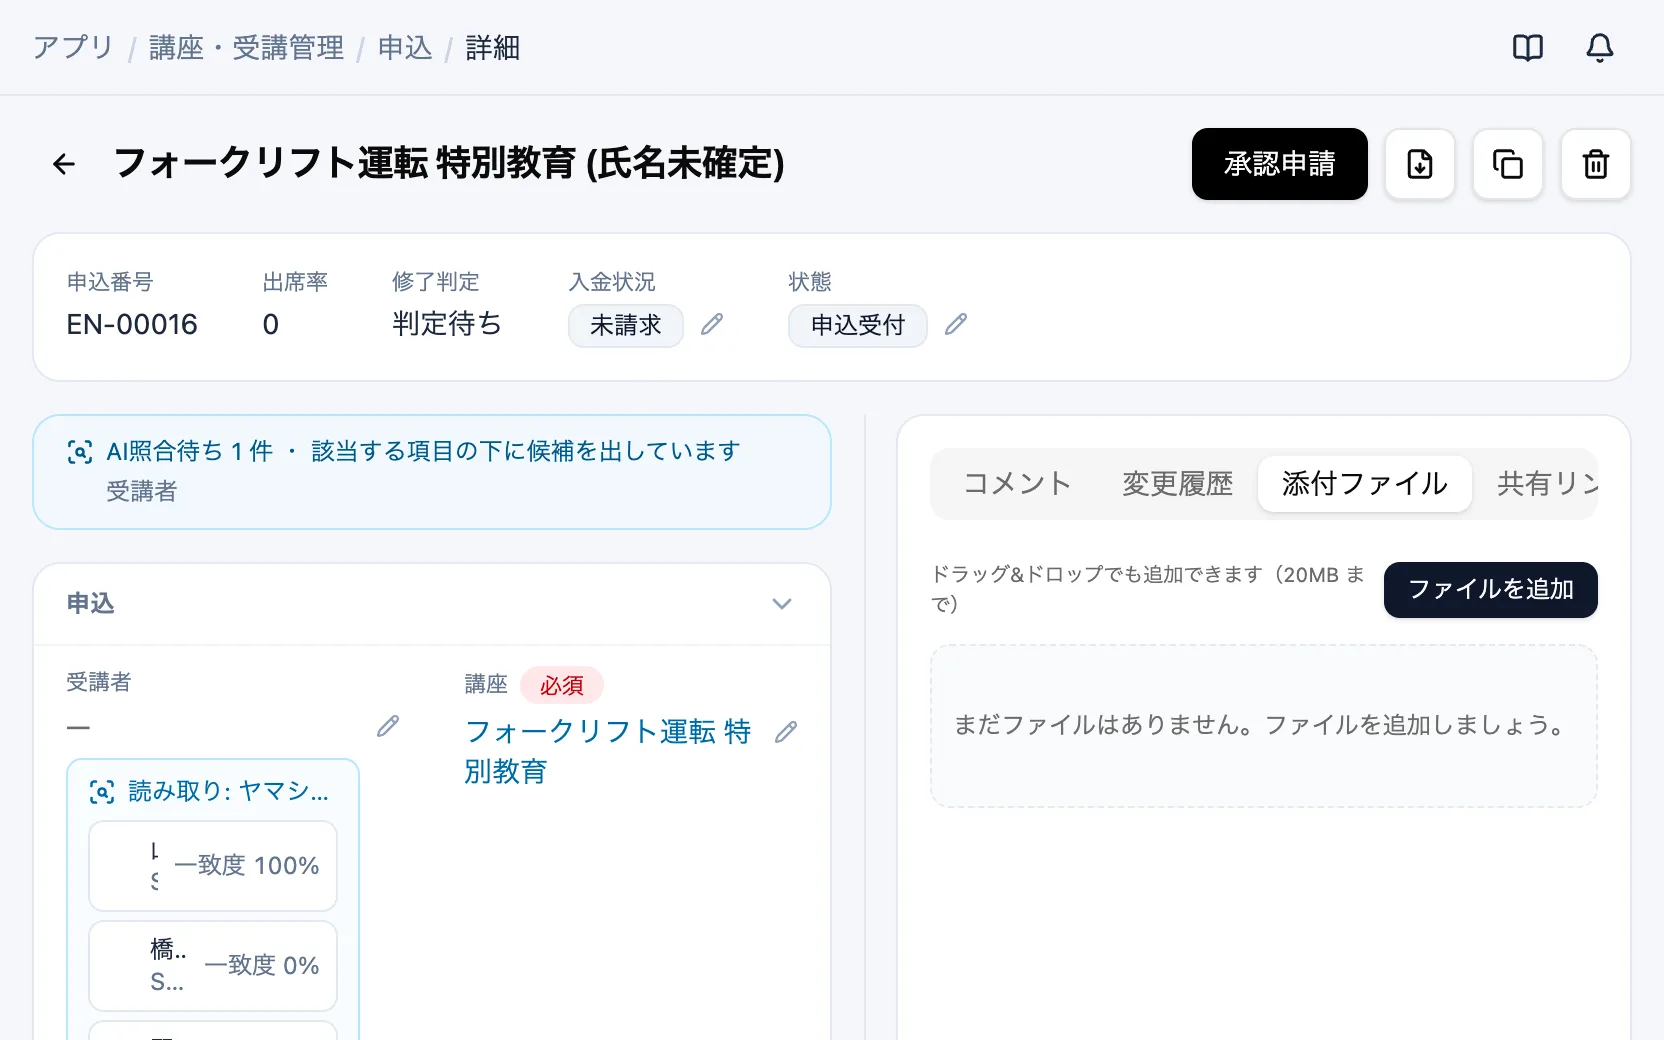Click the 未請求 payment status badge

[626, 326]
